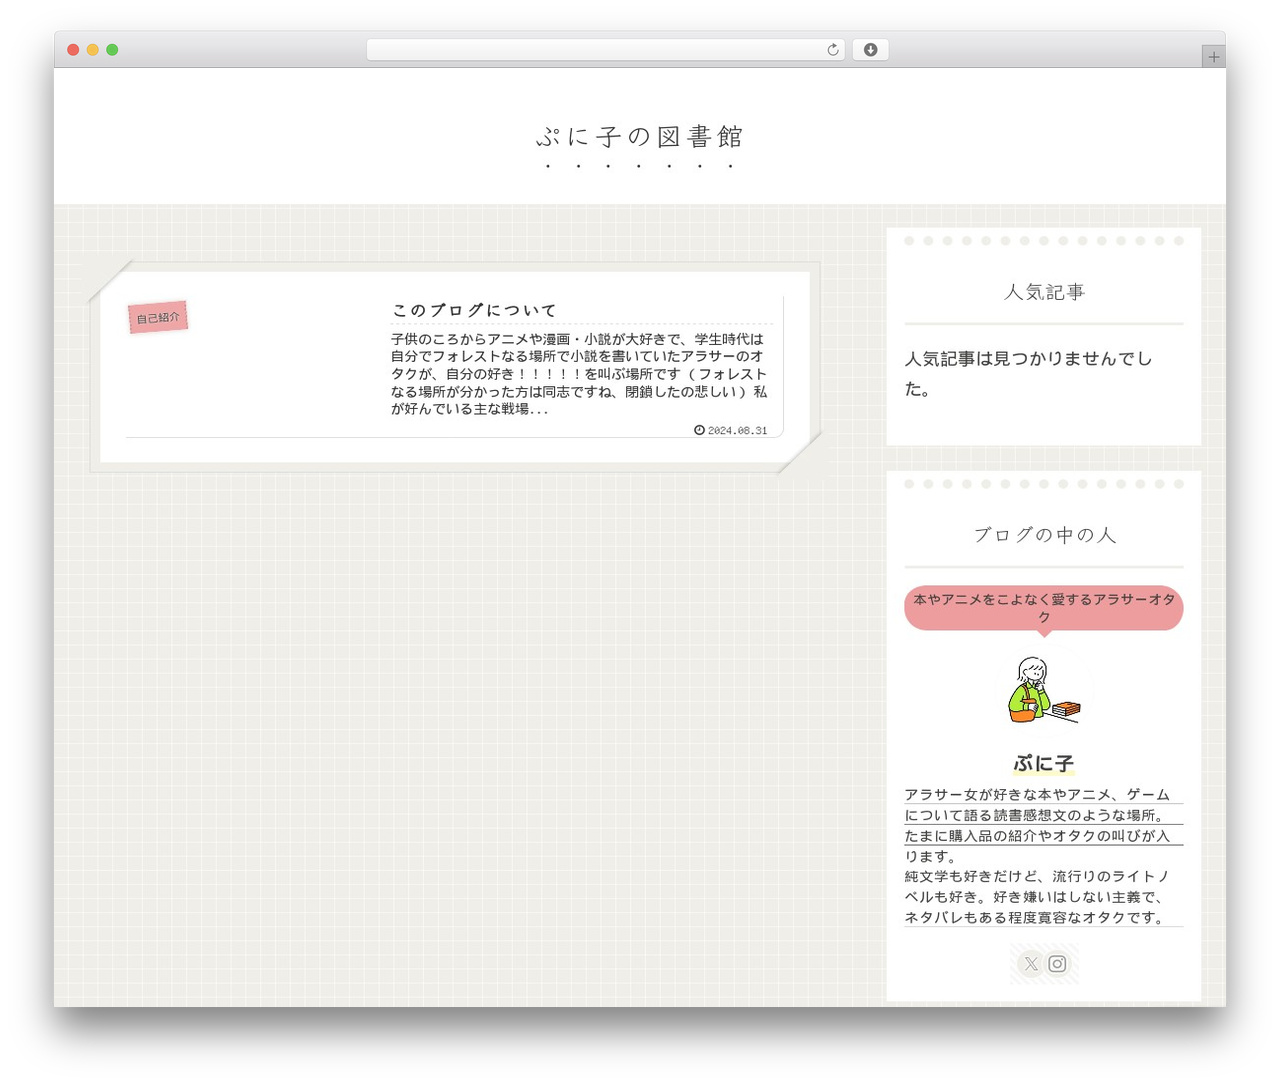
Task: Click the profile description starting アラサー女が好きな
Action: (x=1043, y=856)
